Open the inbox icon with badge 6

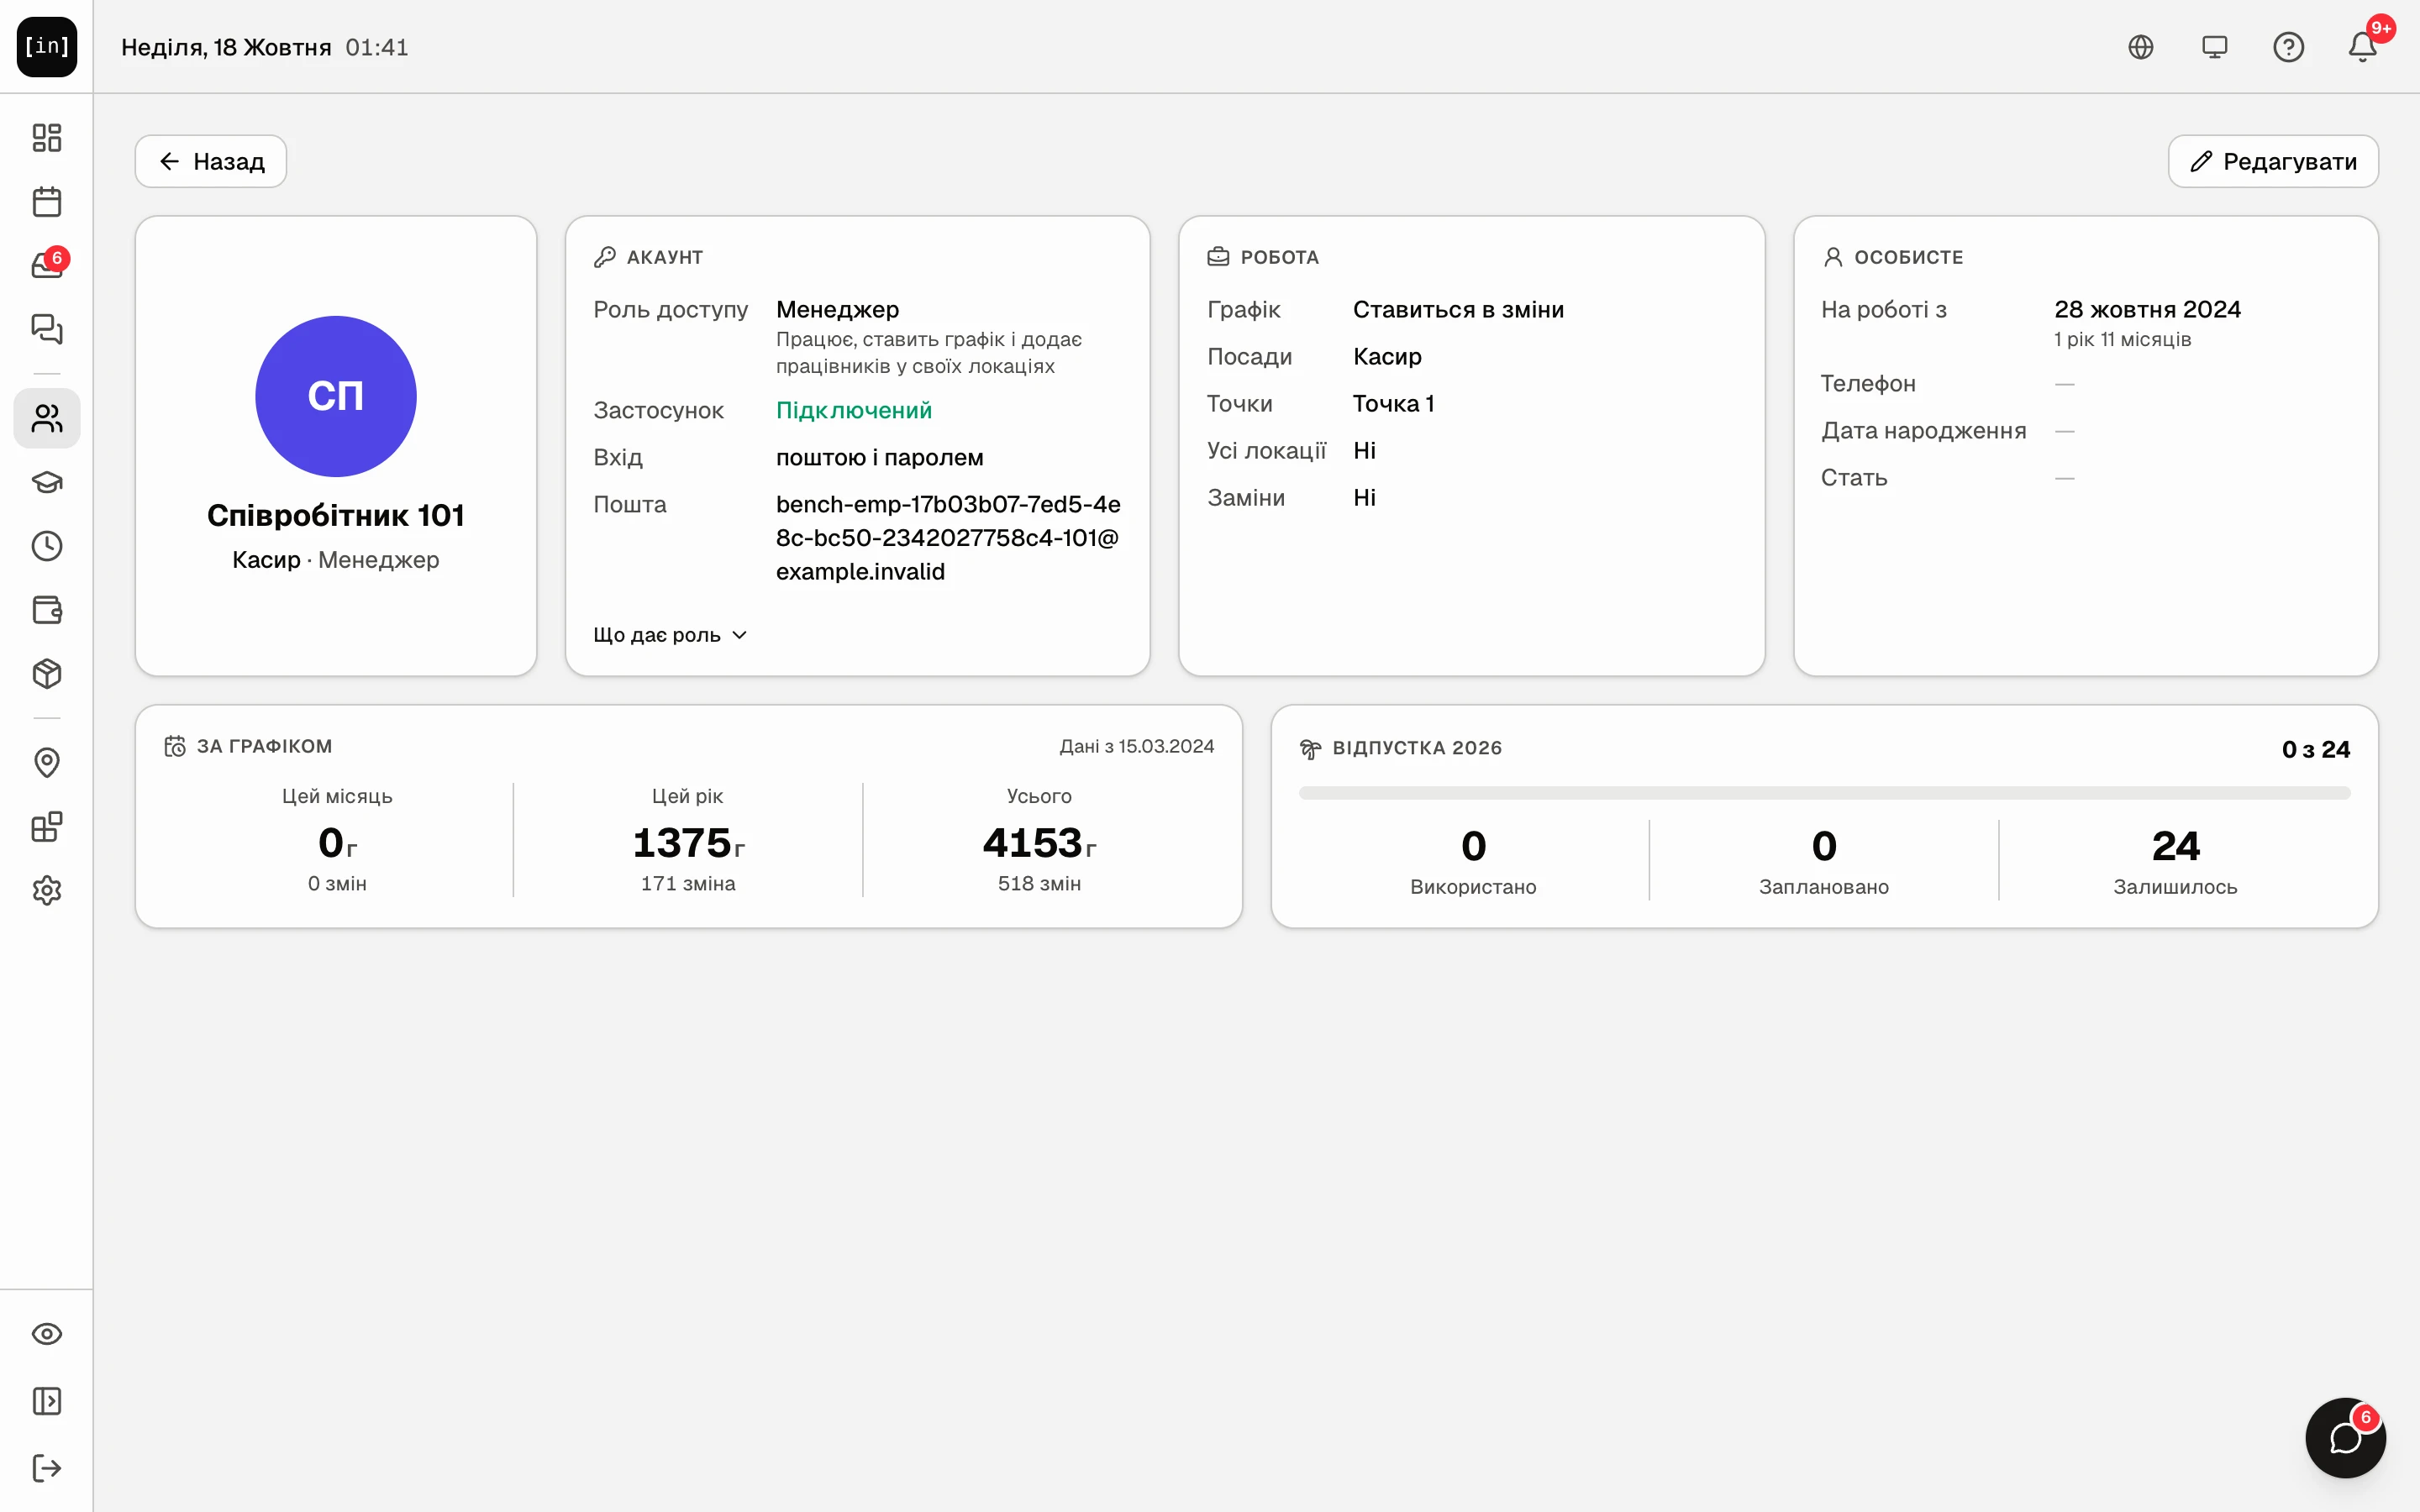47,265
